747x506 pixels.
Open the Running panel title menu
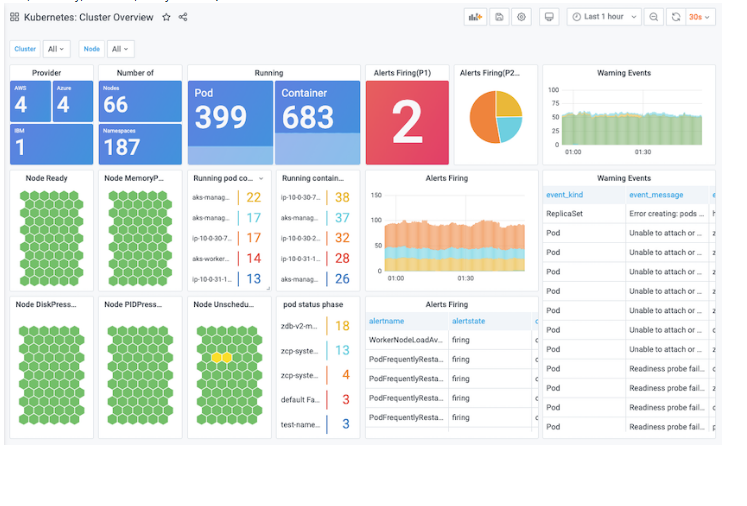pyautogui.click(x=269, y=73)
